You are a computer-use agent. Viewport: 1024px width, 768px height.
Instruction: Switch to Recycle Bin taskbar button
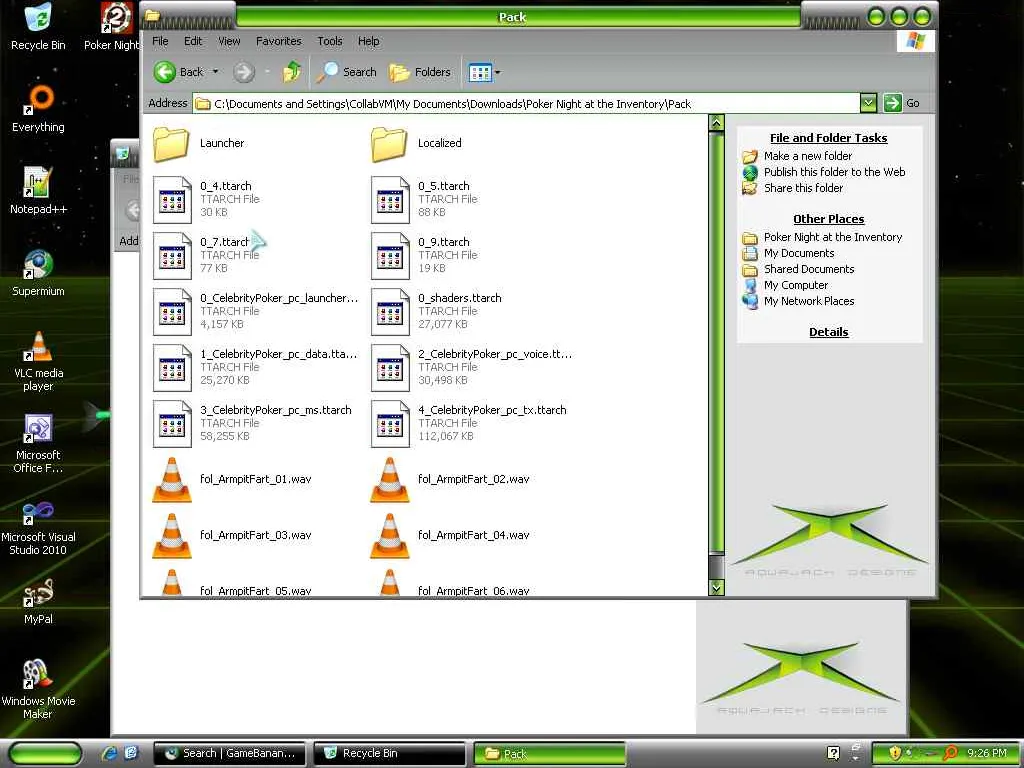coord(389,753)
